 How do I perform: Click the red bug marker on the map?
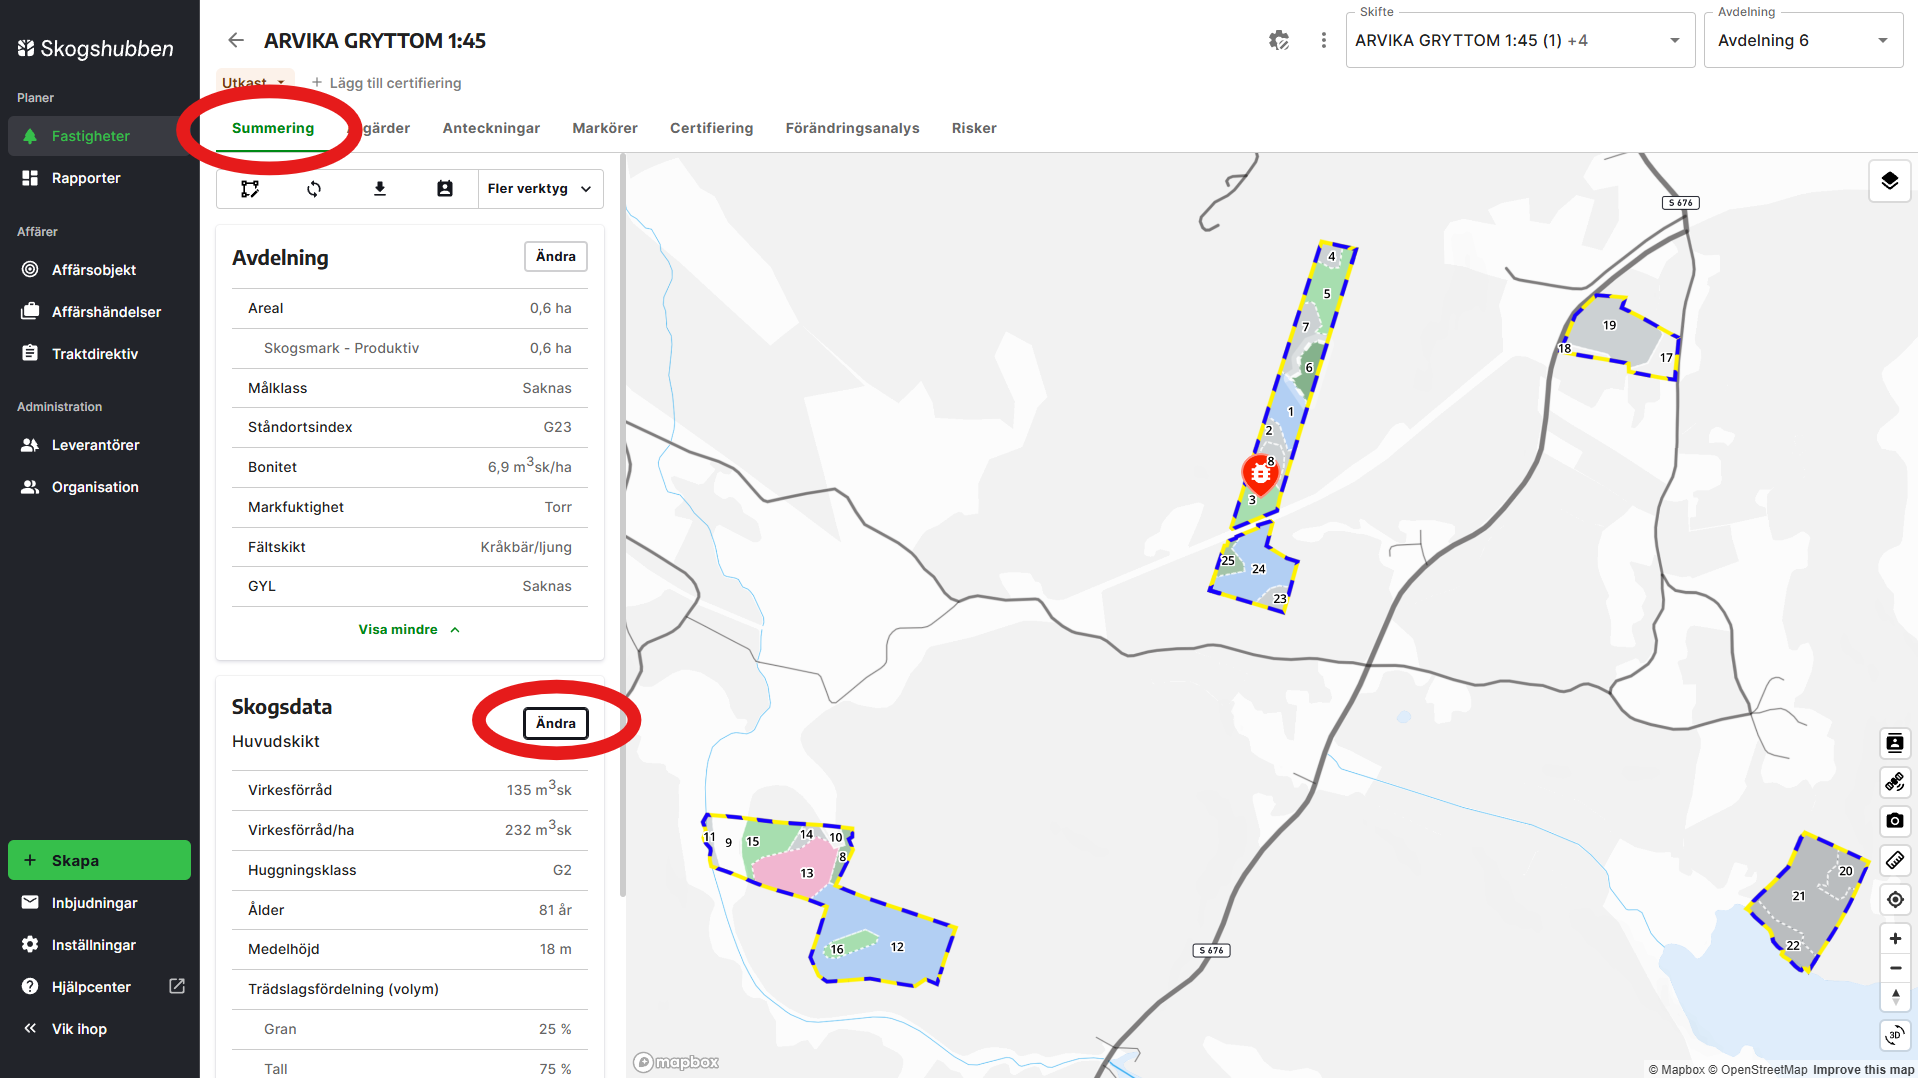1260,474
